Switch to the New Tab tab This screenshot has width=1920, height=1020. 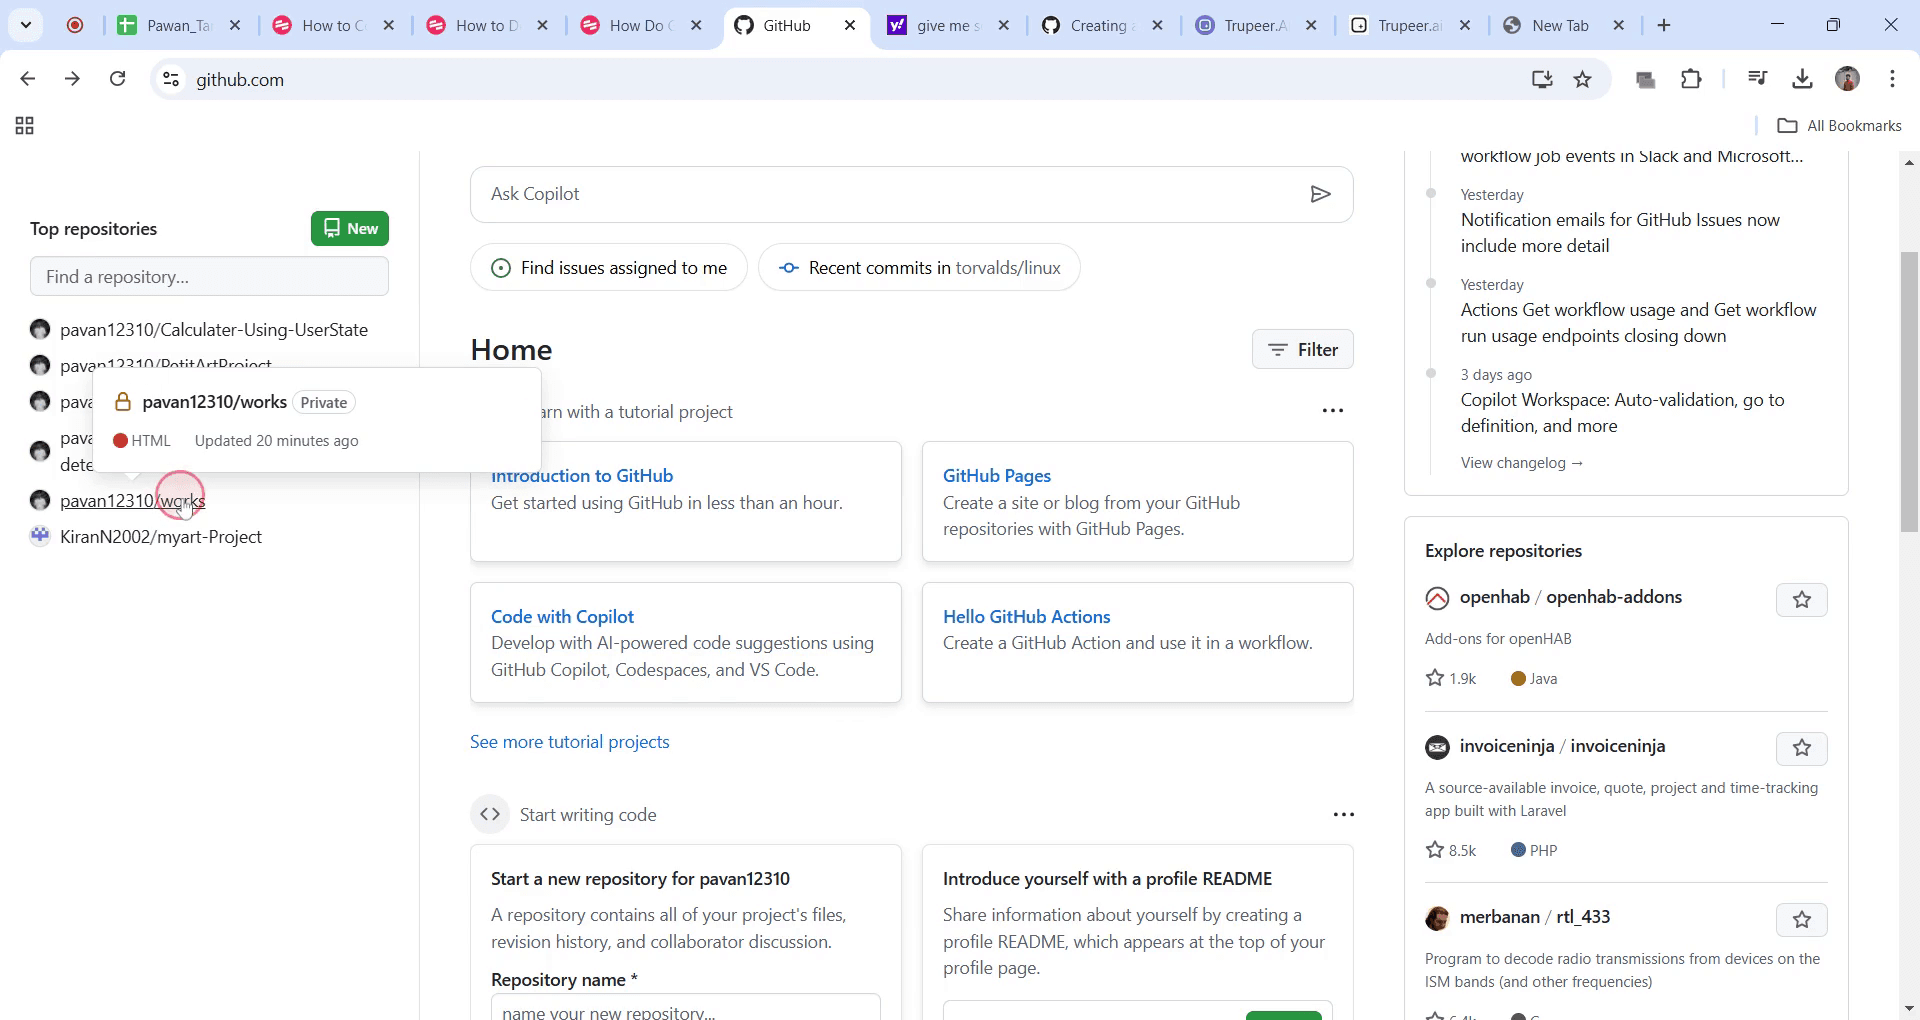pos(1563,25)
